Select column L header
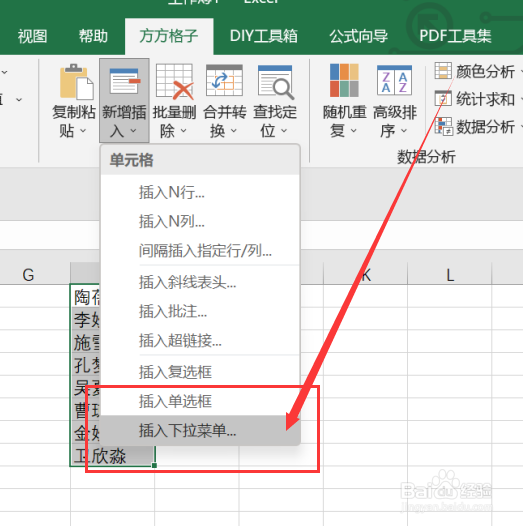Viewport: 523px width, 526px height. pos(450,275)
